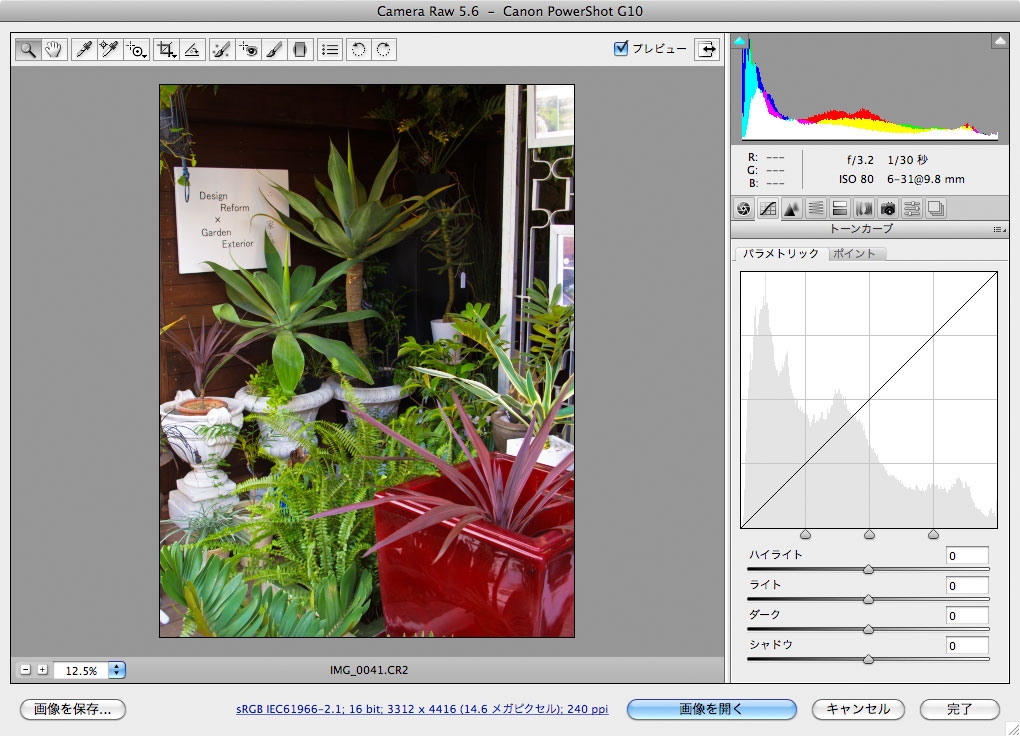The image size is (1020, 736).
Task: Open the zoom level dropdown arrows
Action: coord(116,670)
